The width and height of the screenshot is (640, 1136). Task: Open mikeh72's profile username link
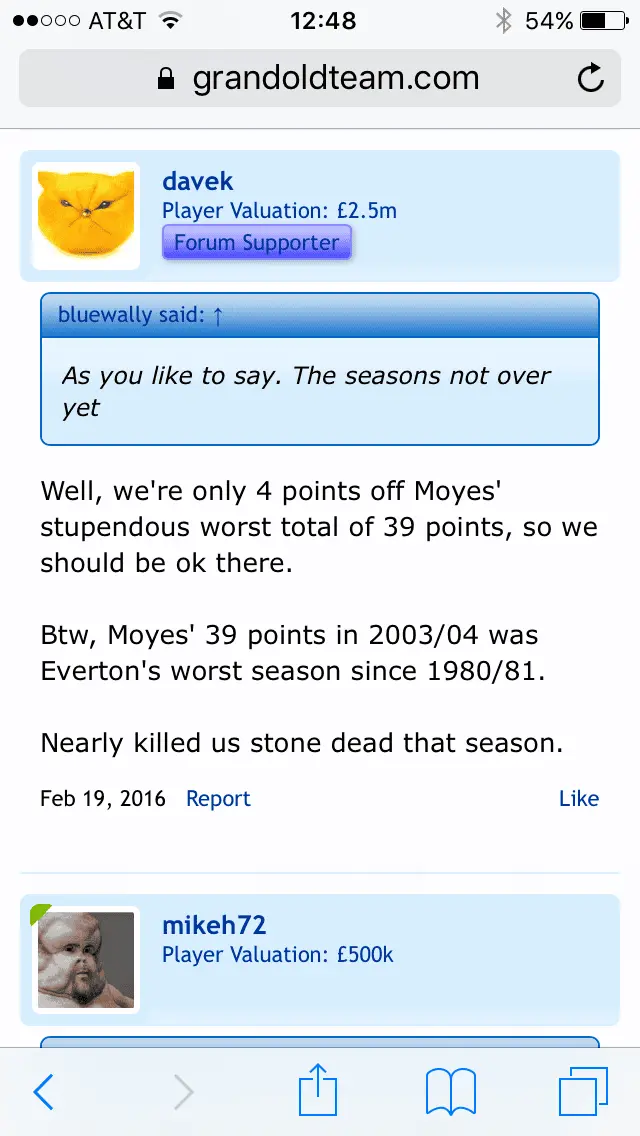[214, 925]
